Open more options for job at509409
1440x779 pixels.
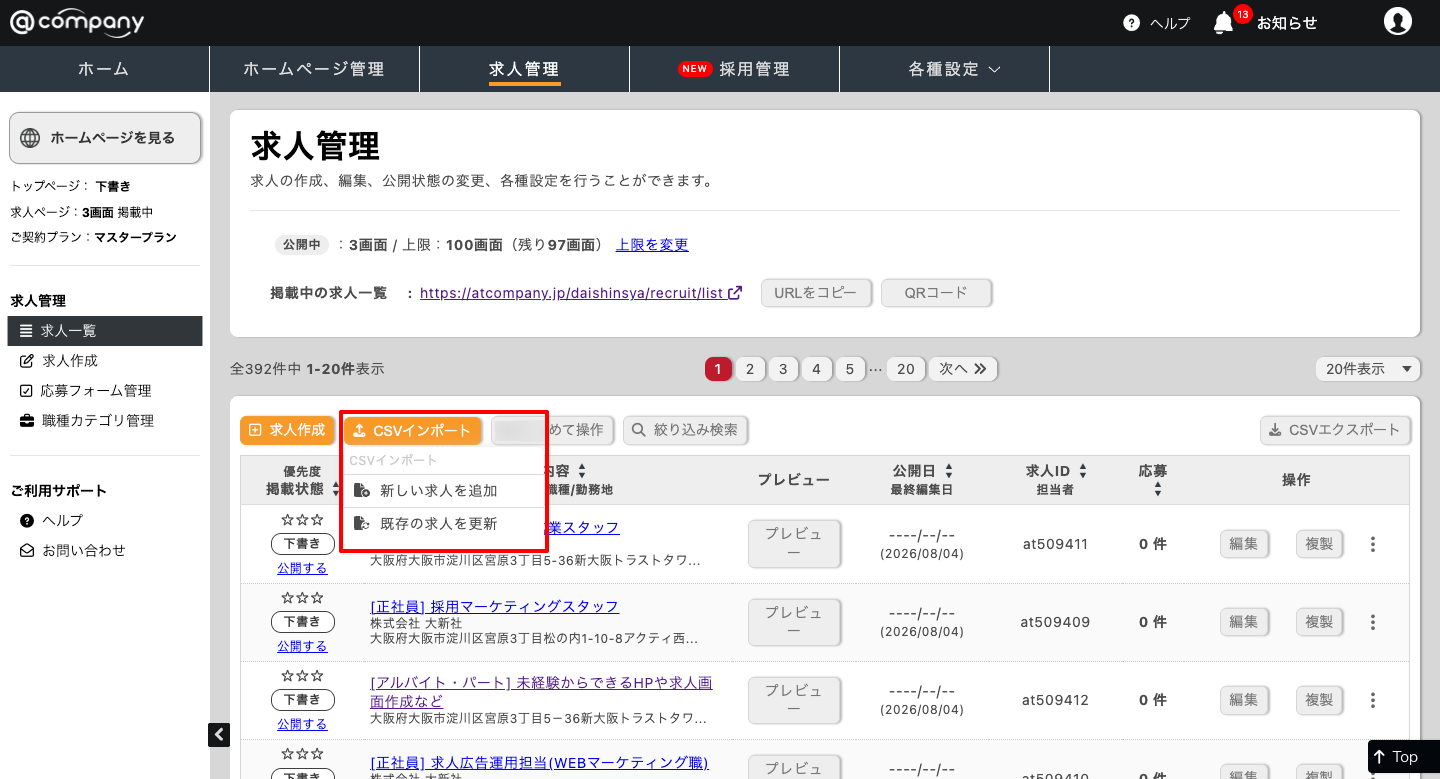(x=1373, y=622)
